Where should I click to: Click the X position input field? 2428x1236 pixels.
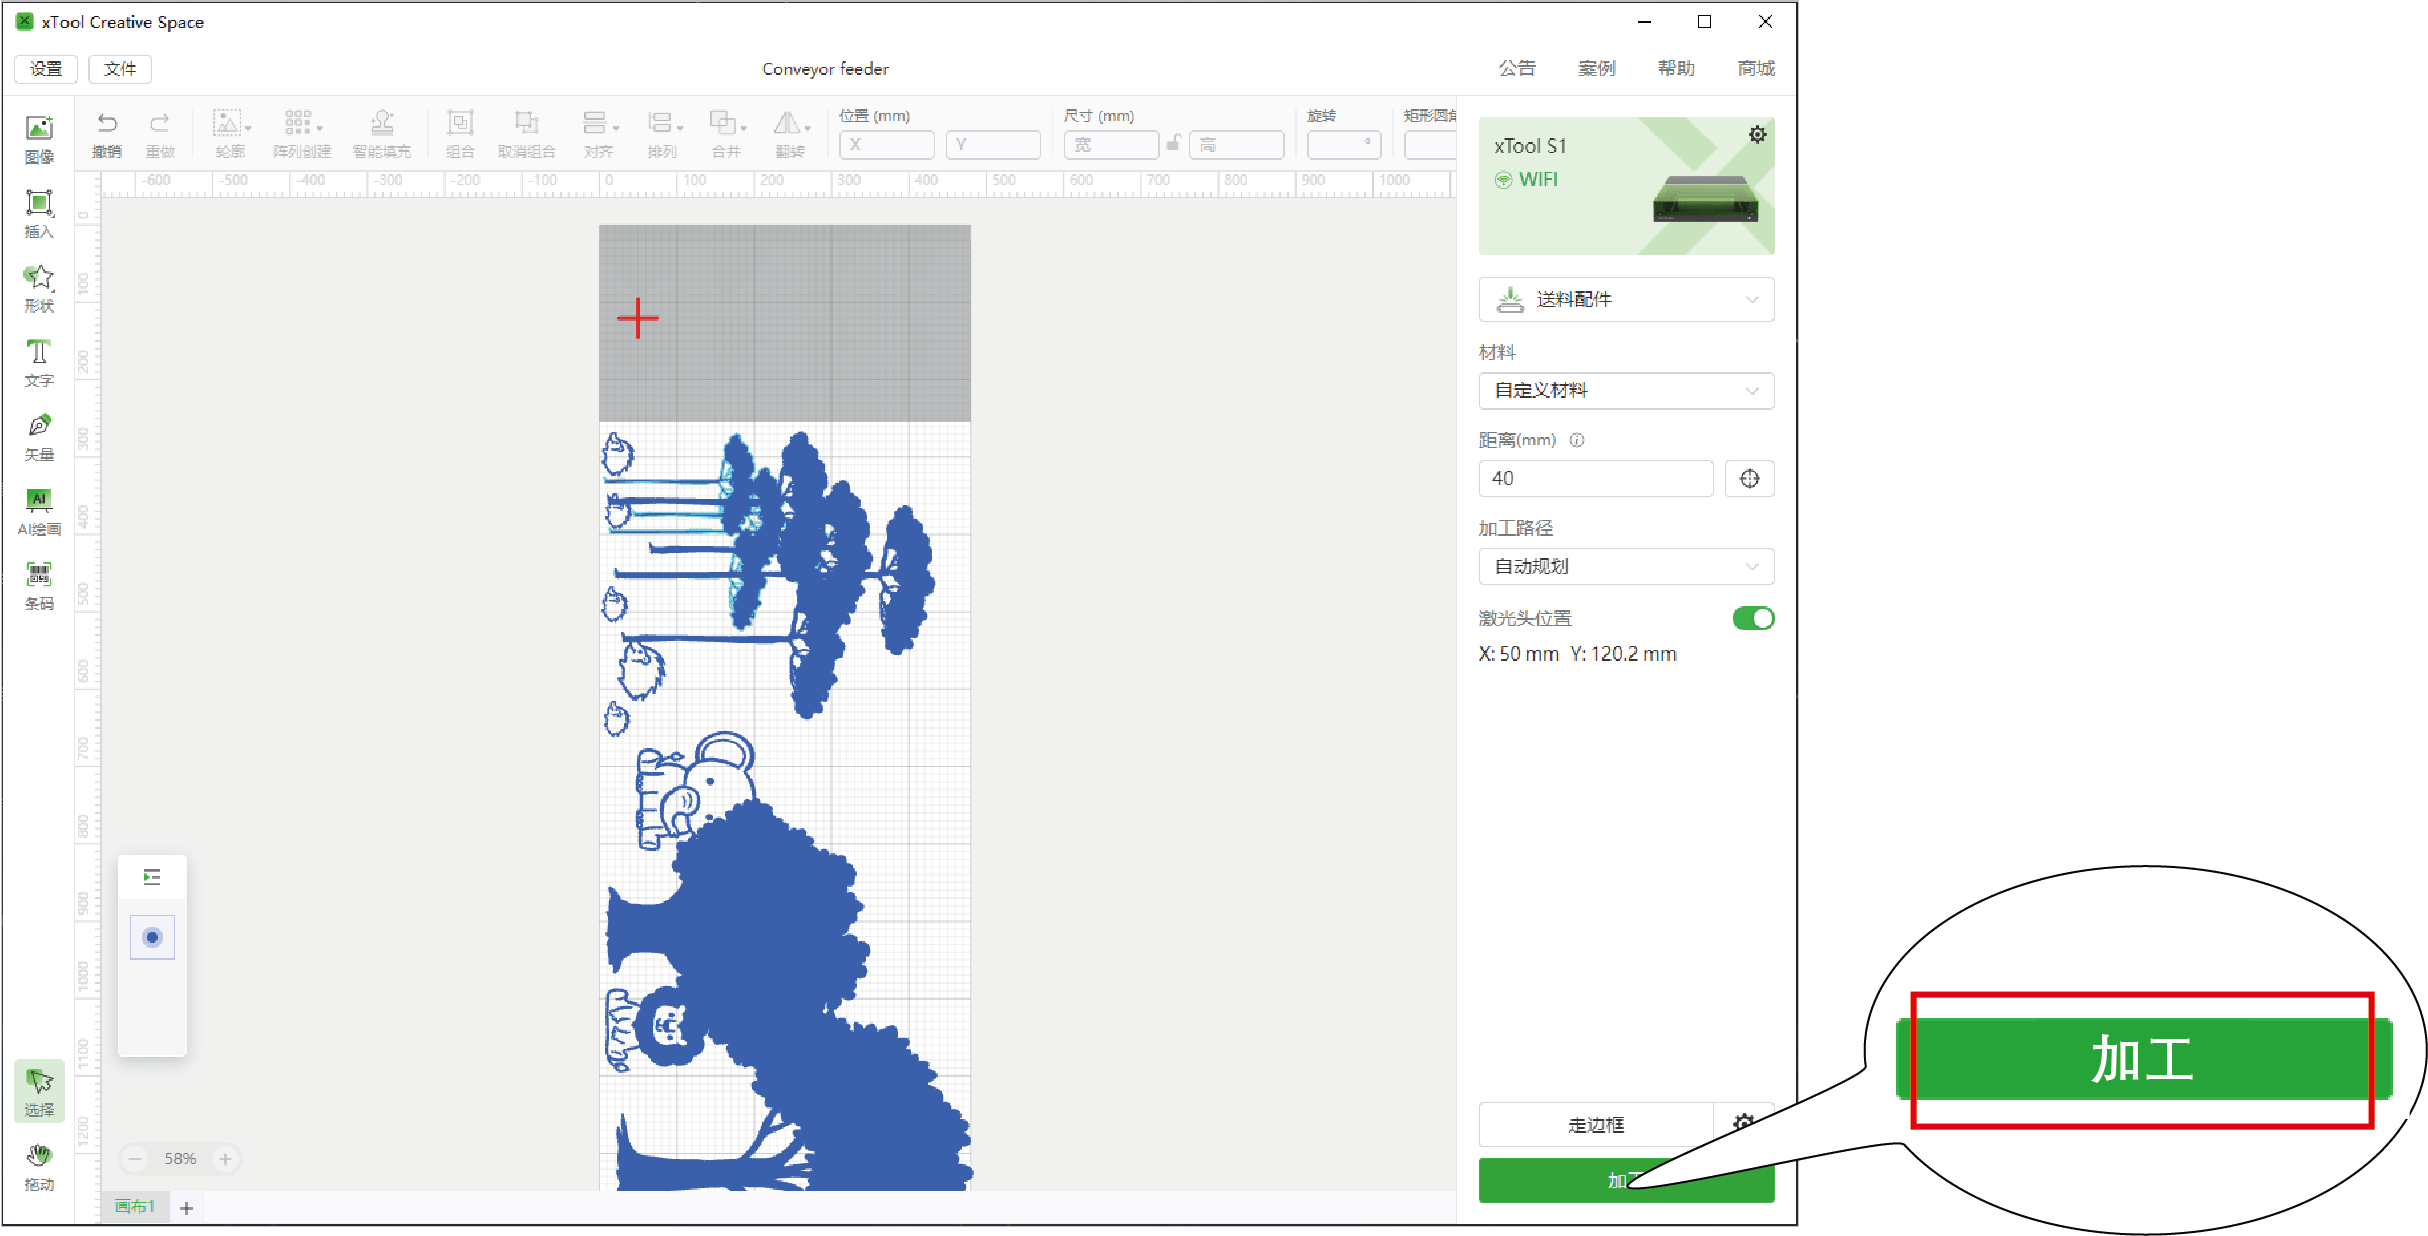pos(887,144)
